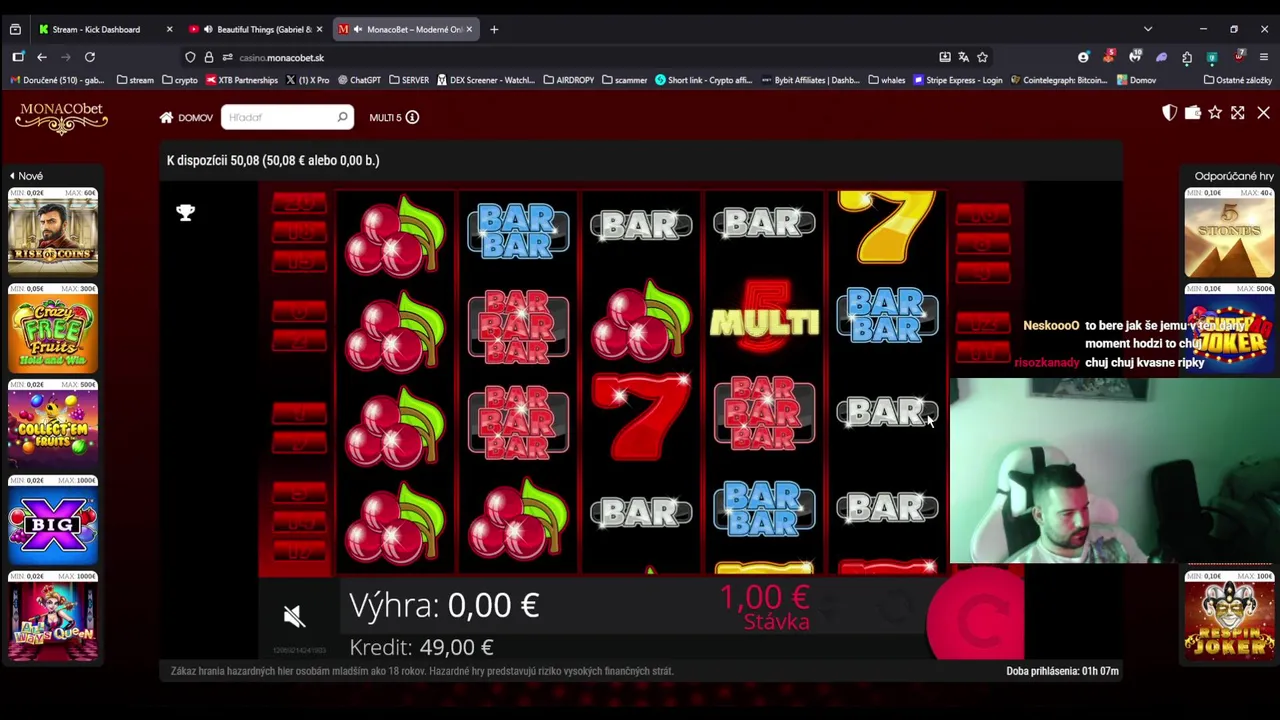Switch to Stream - Kick Dashboard tab
Image resolution: width=1280 pixels, height=720 pixels.
pyautogui.click(x=96, y=29)
